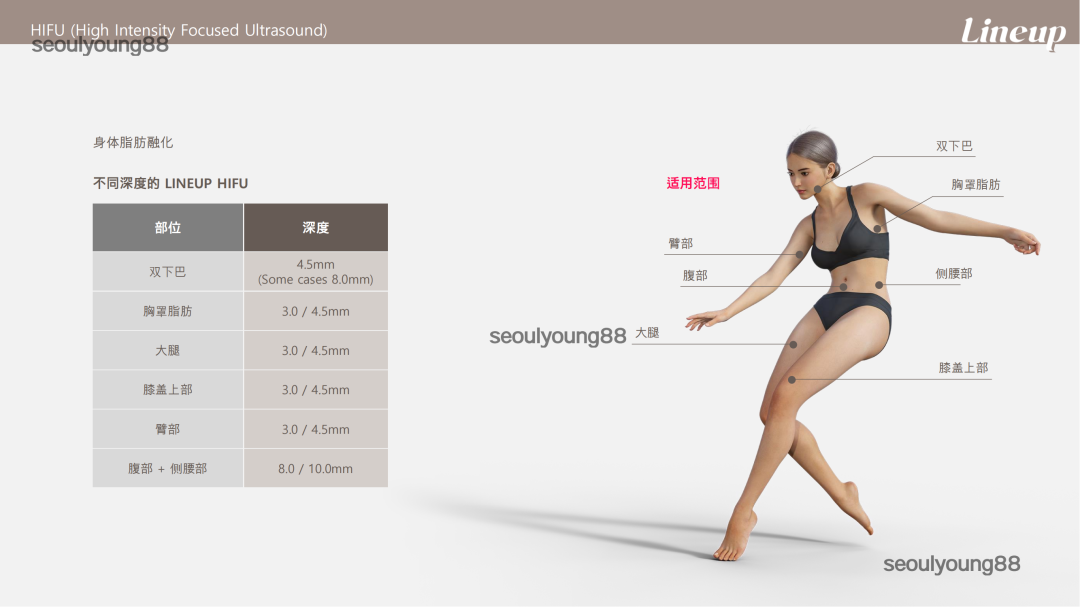This screenshot has height=607, width=1080.
Task: Click the 膝盖上部 callout label beside the figure
Action: coord(963,368)
